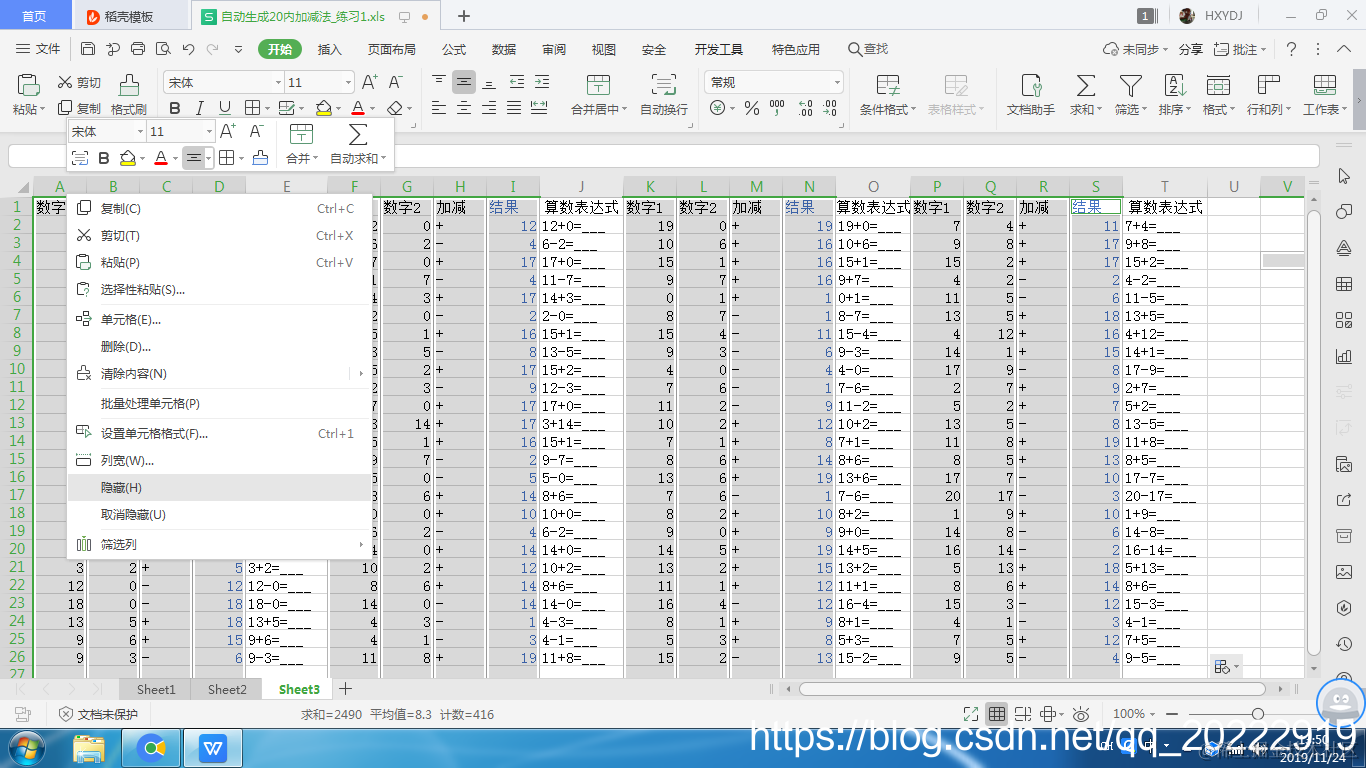Click the Align Left icon in ribbon
Screen dimensions: 1366x768
438,108
